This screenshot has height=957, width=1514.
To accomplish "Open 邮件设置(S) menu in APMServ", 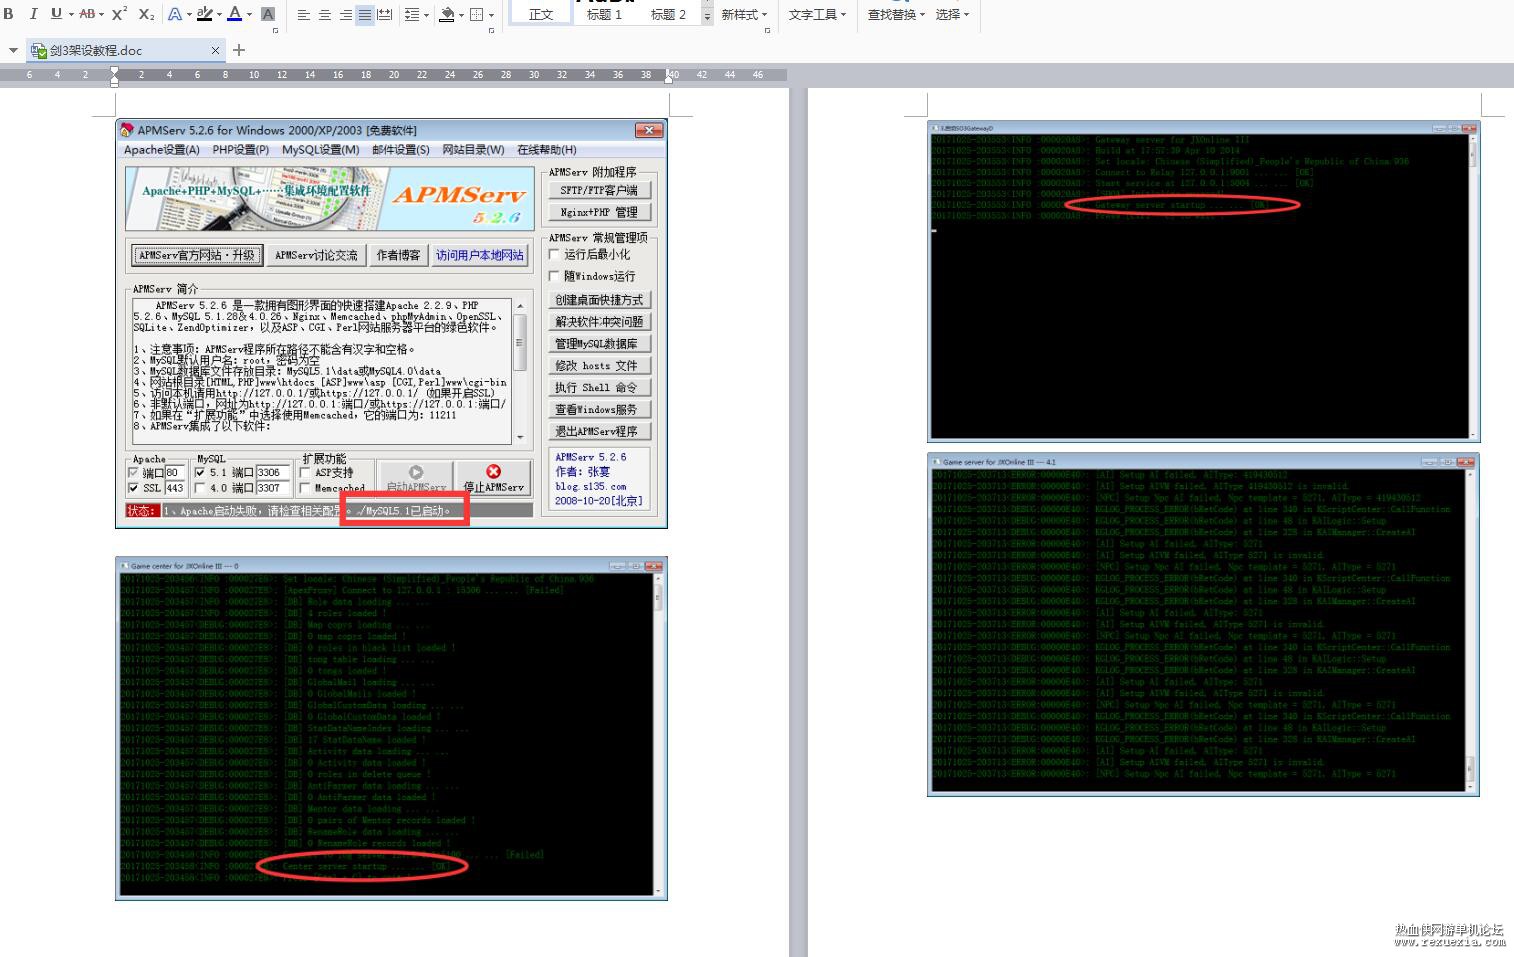I will click(401, 150).
